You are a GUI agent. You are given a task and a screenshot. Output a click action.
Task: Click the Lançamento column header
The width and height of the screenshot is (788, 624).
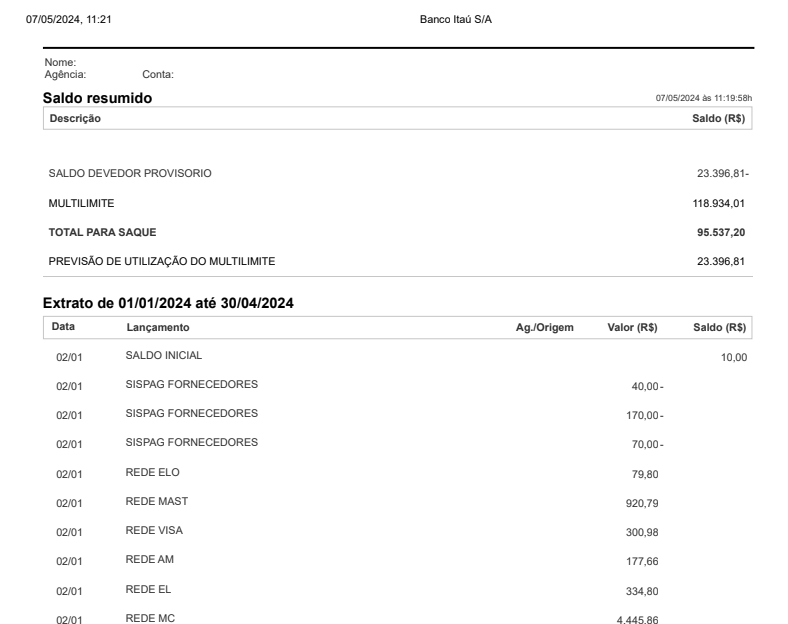[158, 328]
